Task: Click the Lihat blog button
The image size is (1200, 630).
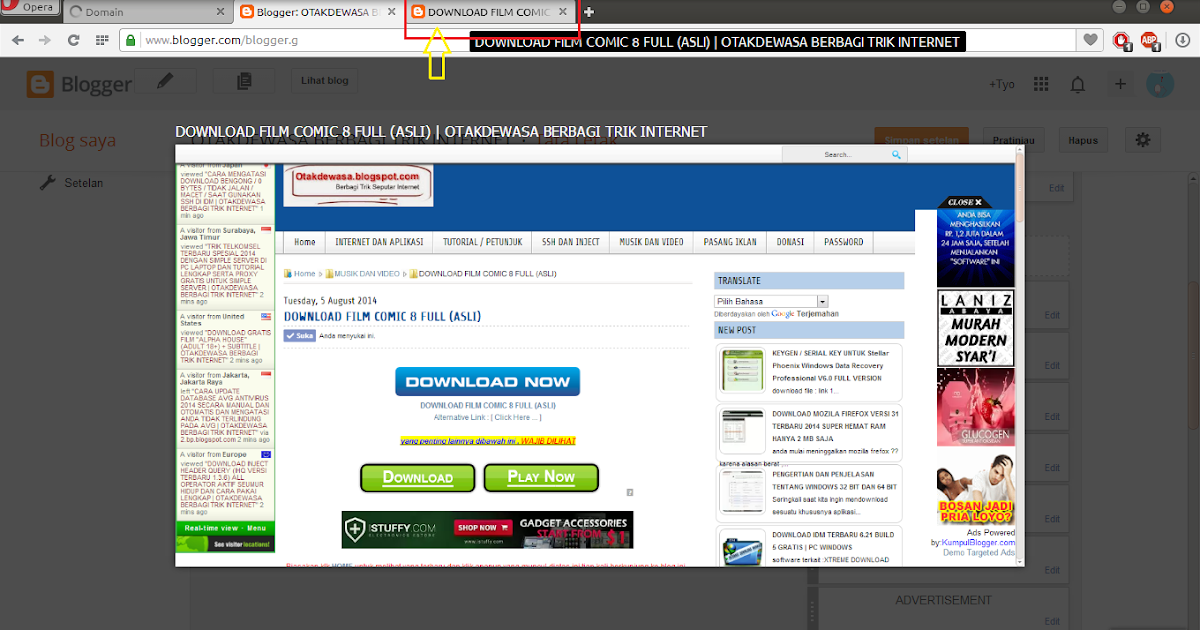Action: click(324, 82)
